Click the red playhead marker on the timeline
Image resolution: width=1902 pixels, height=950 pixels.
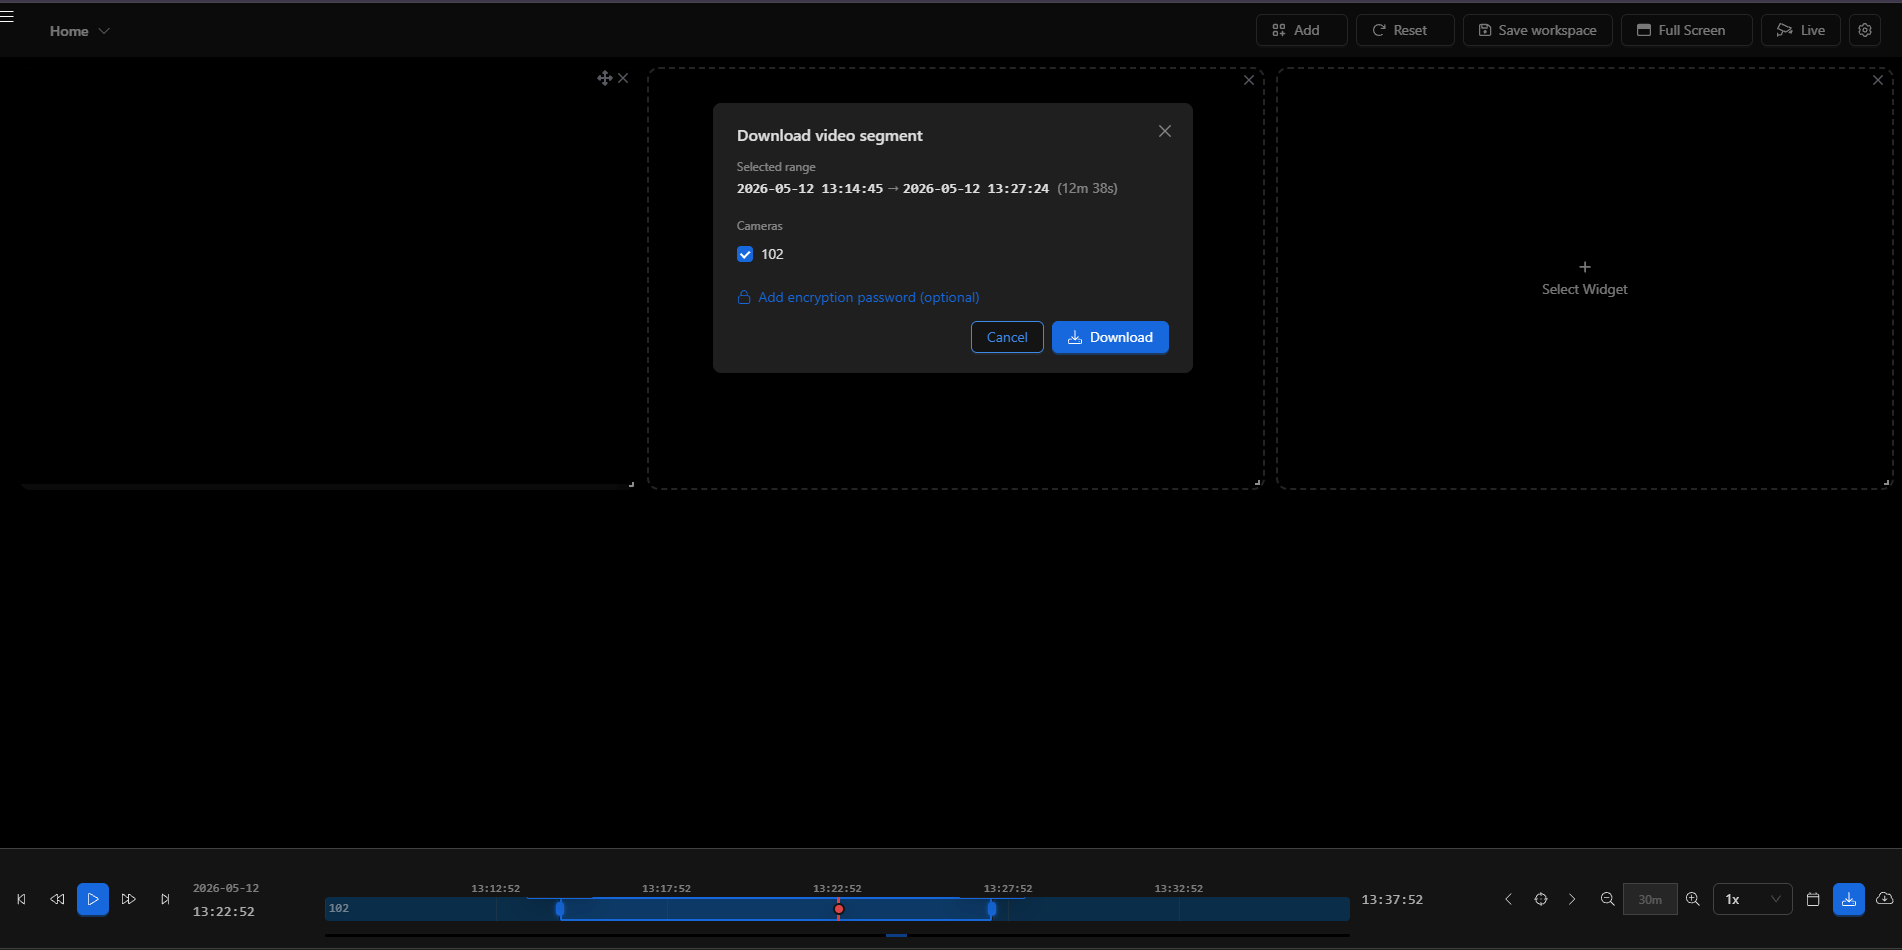click(x=839, y=909)
